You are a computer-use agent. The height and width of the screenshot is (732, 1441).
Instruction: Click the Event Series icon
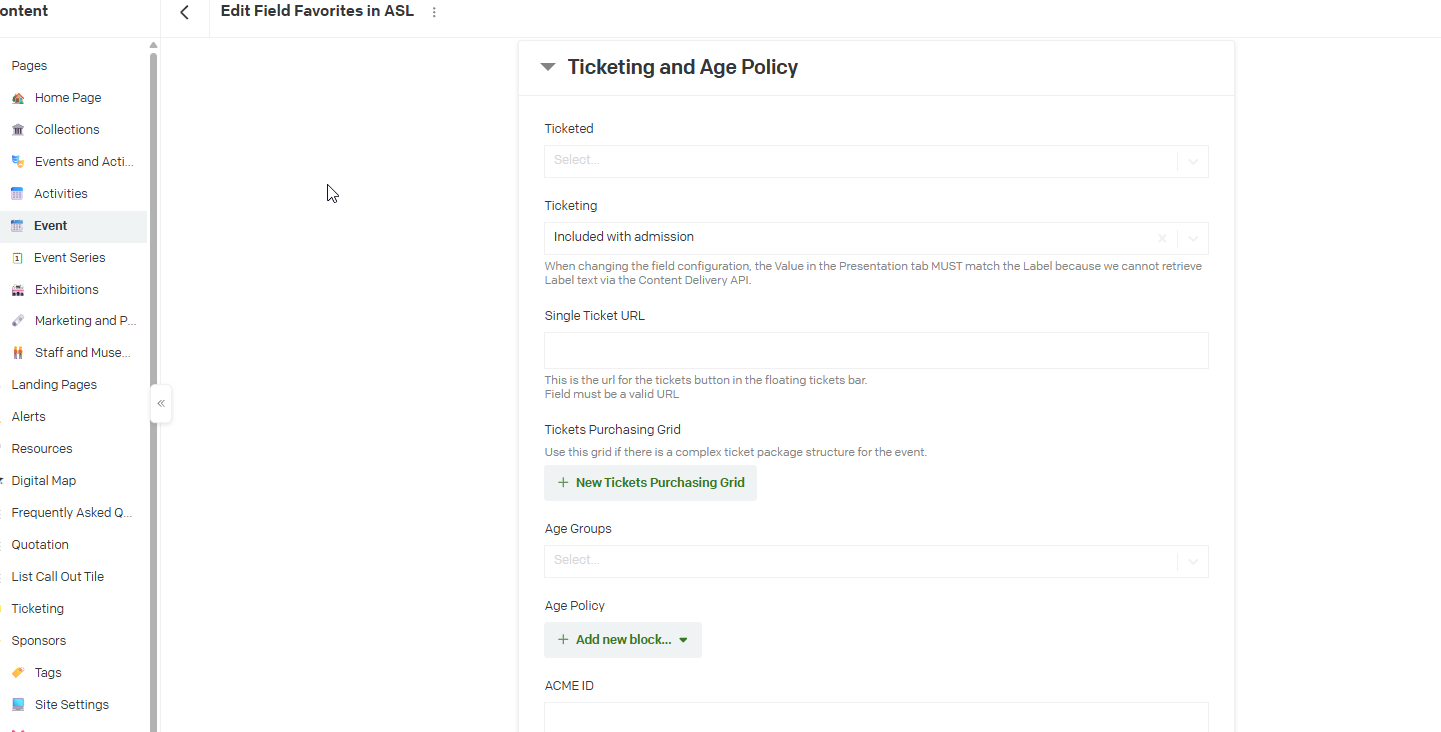point(17,258)
